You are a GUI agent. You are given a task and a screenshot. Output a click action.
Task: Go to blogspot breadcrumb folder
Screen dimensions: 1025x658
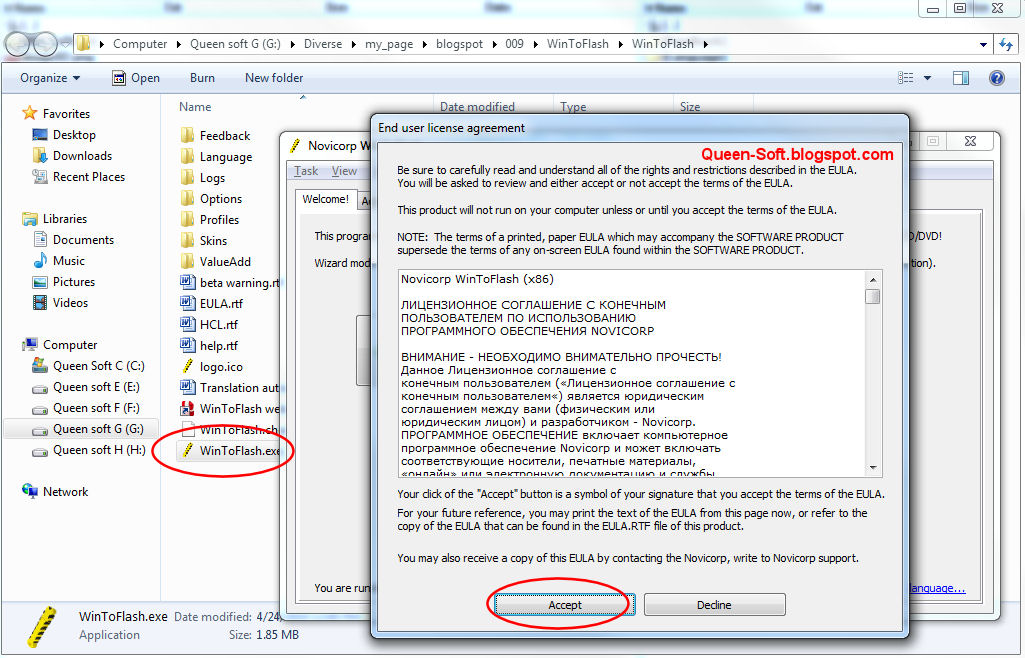[x=460, y=44]
